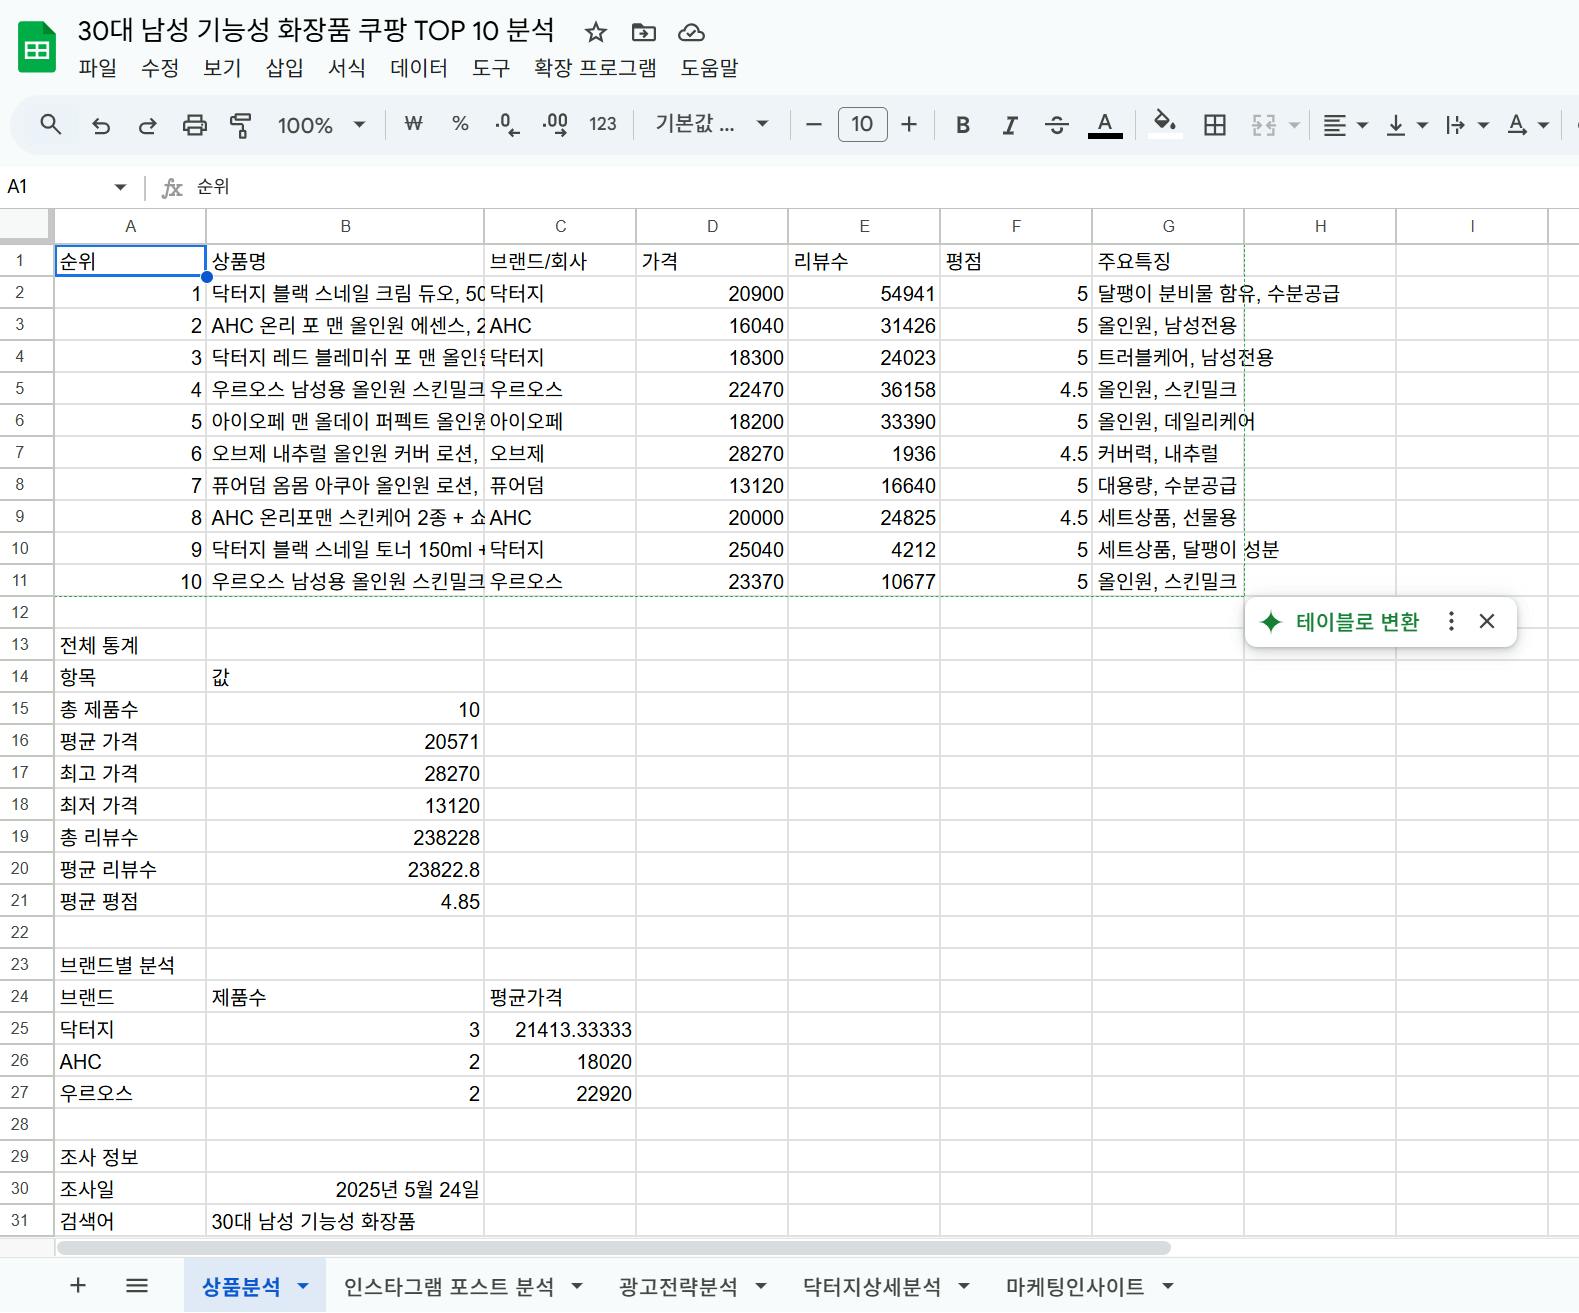Click the horizontal scrollbar
Viewport: 1579px width, 1313px height.
(614, 1248)
